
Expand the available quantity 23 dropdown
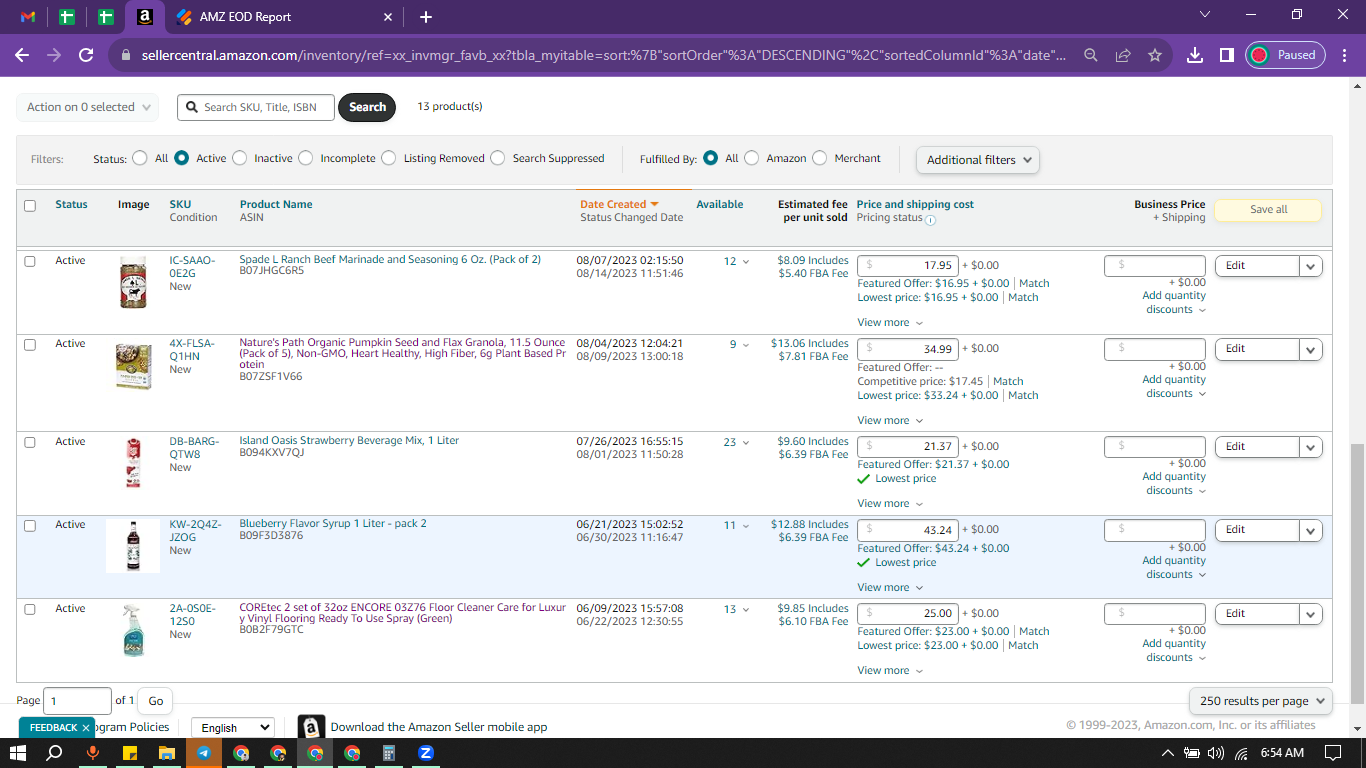click(737, 443)
